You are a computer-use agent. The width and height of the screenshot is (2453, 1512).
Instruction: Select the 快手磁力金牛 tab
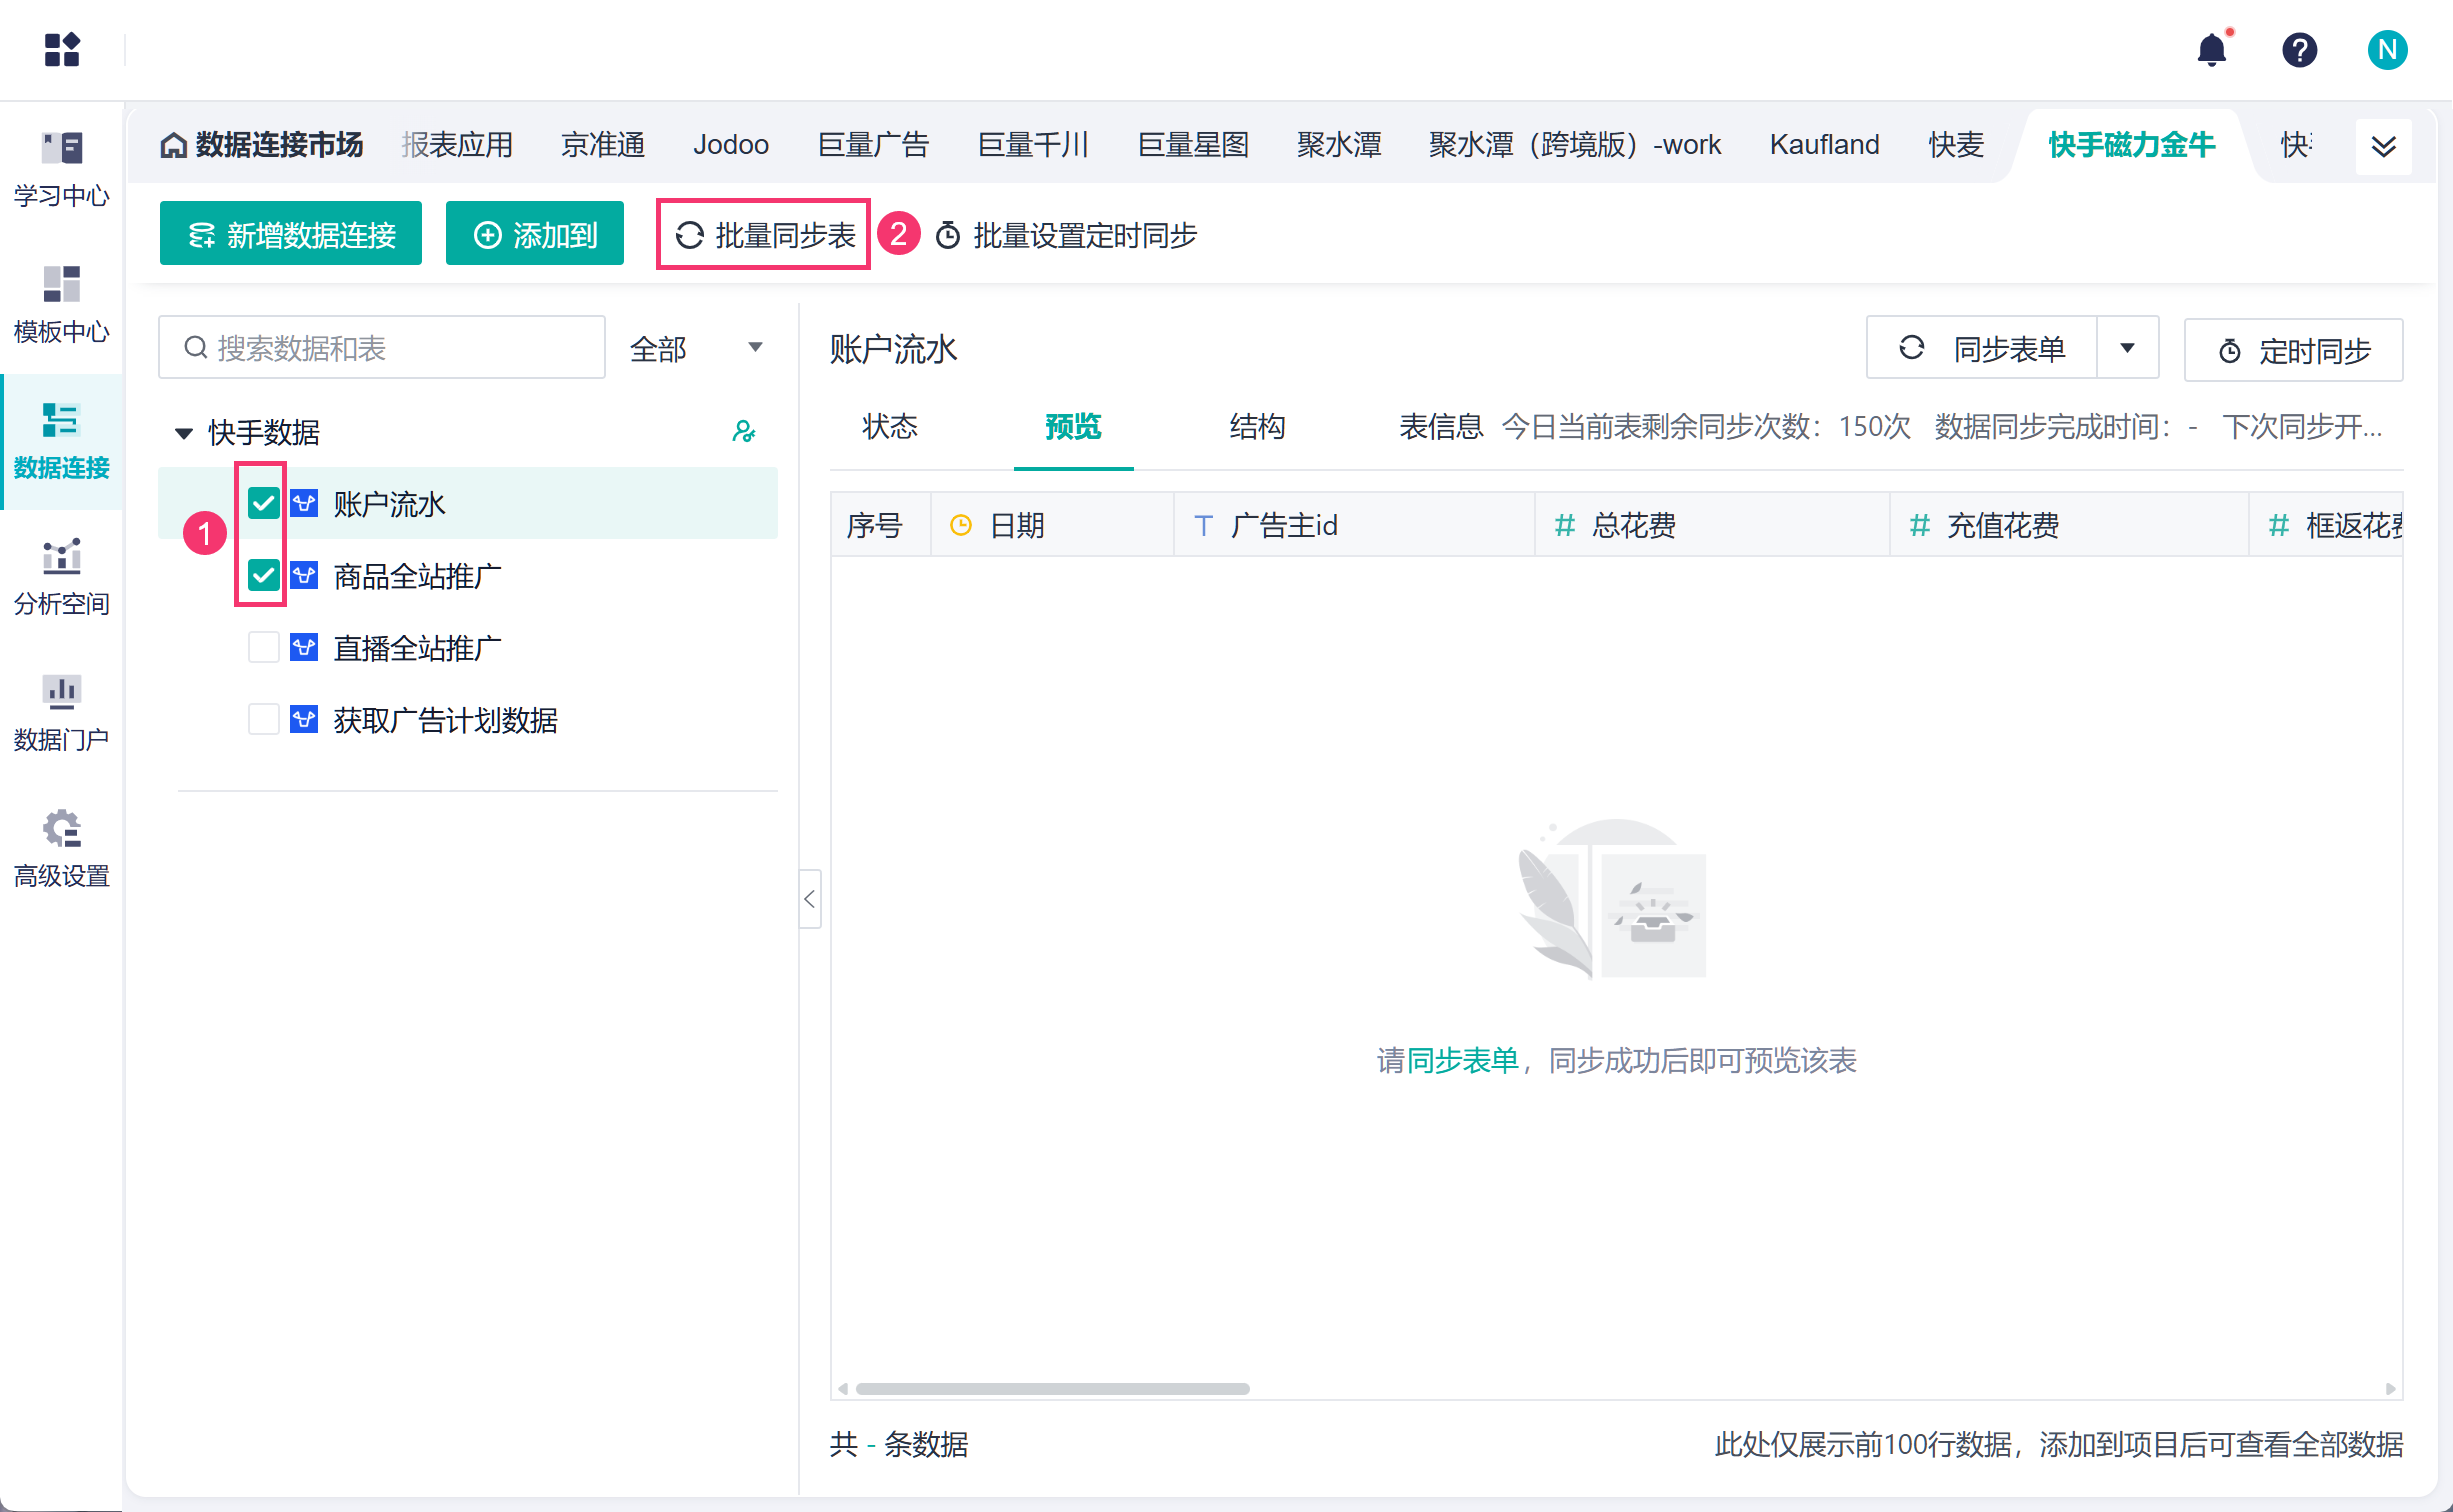coord(2131,145)
